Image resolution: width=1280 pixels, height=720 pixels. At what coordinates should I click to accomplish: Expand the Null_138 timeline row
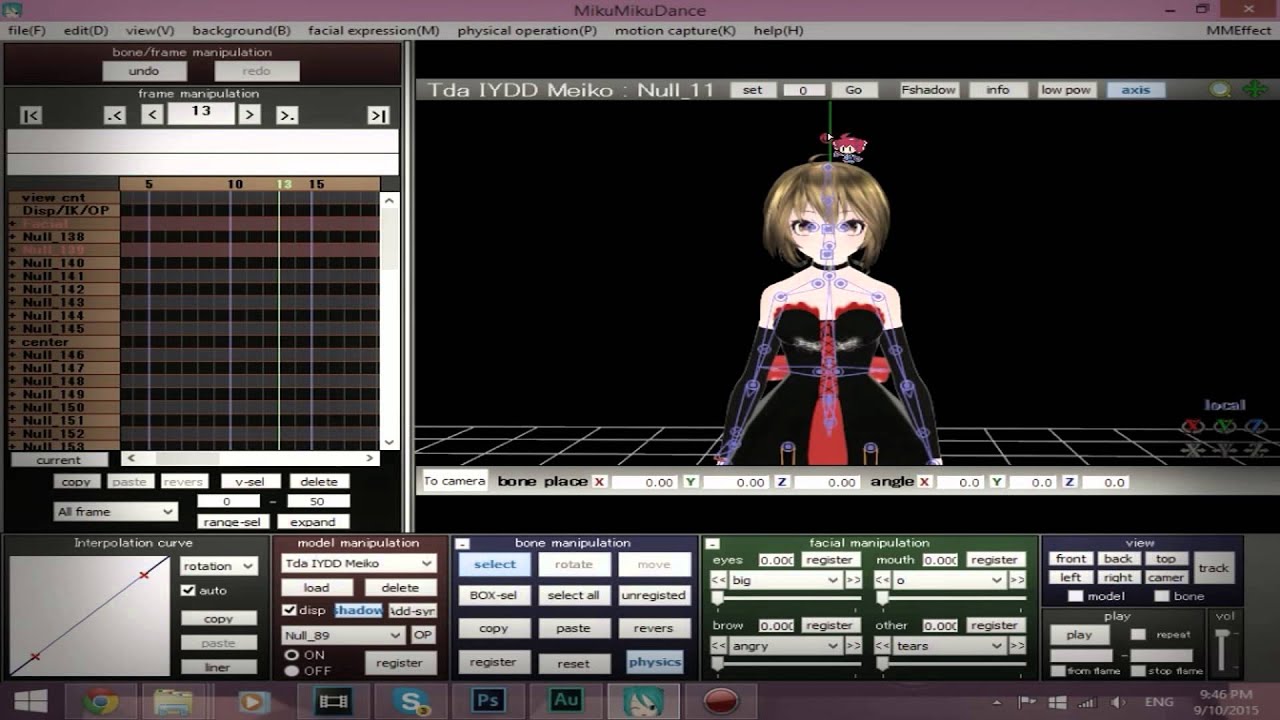pyautogui.click(x=13, y=237)
